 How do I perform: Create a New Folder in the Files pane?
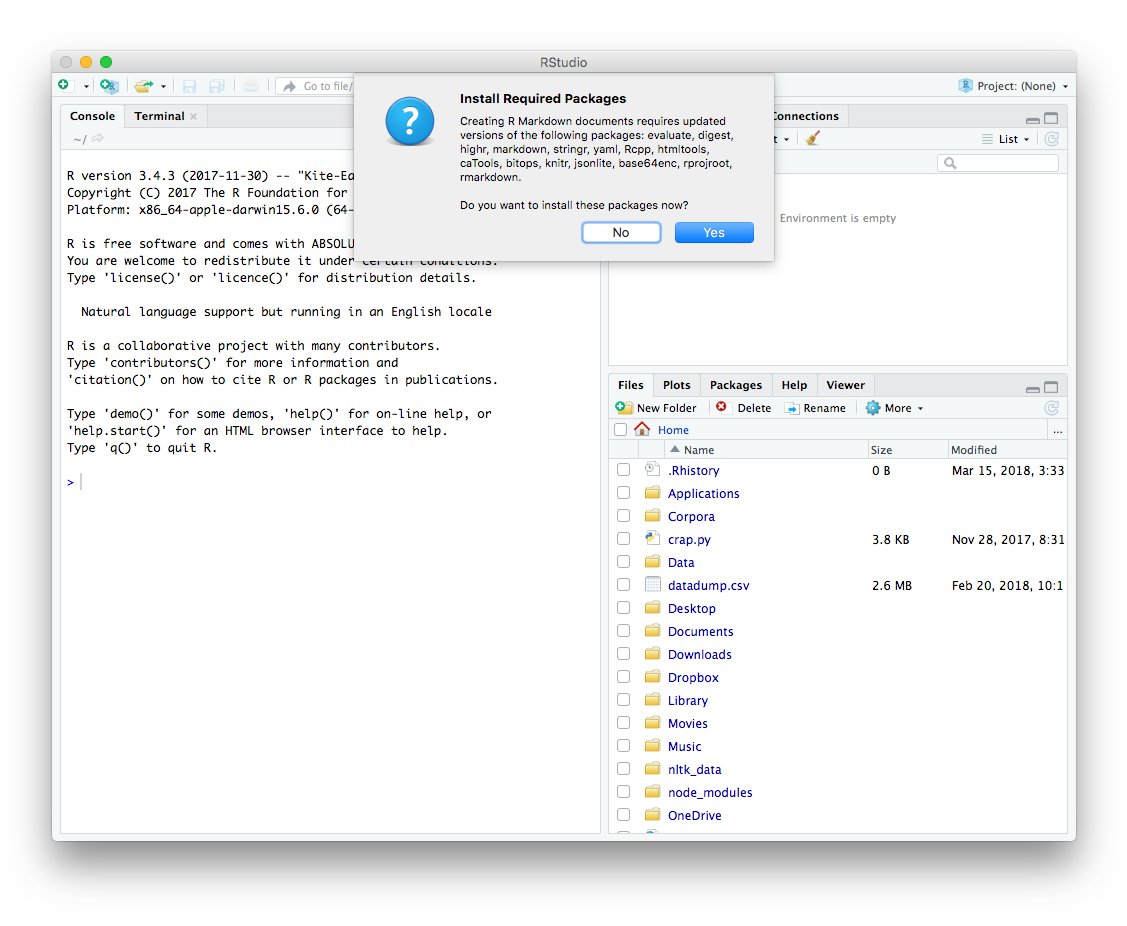(x=657, y=407)
